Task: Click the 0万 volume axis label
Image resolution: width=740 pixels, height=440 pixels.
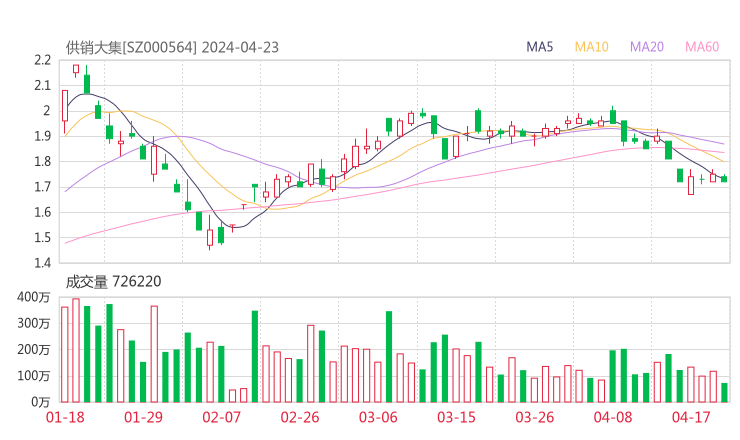Action: point(41,402)
